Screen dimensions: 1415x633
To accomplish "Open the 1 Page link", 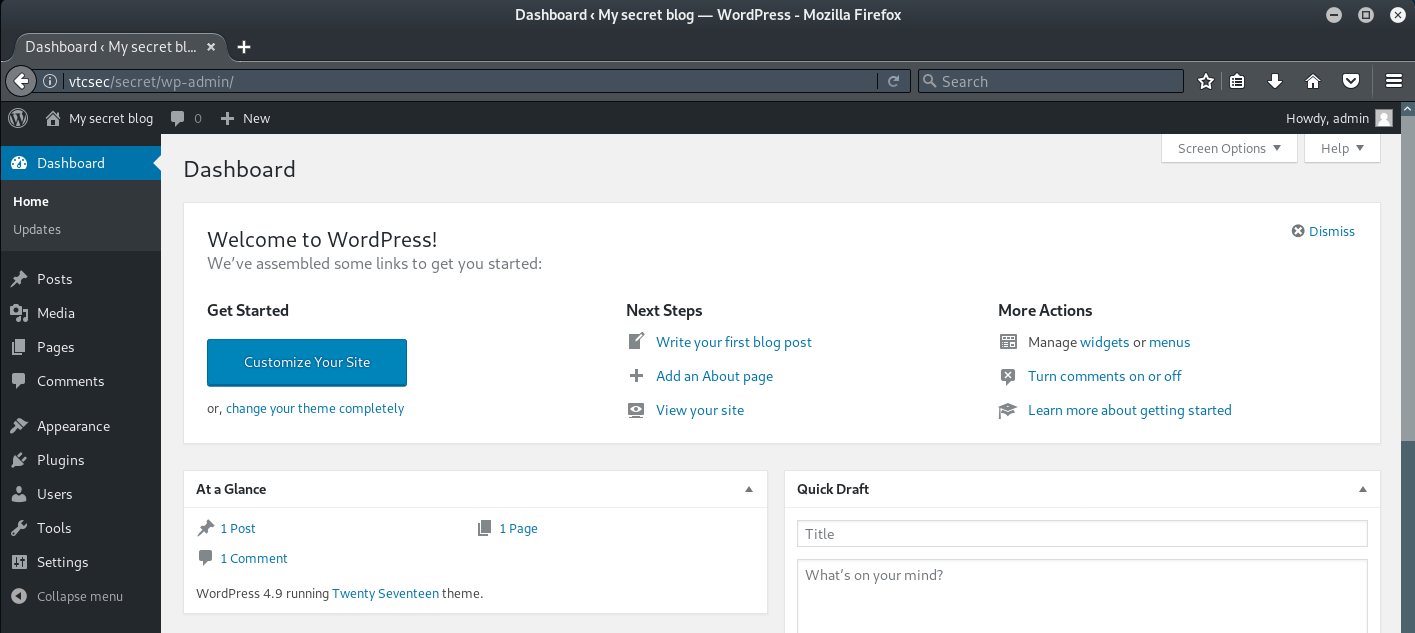I will [x=518, y=528].
